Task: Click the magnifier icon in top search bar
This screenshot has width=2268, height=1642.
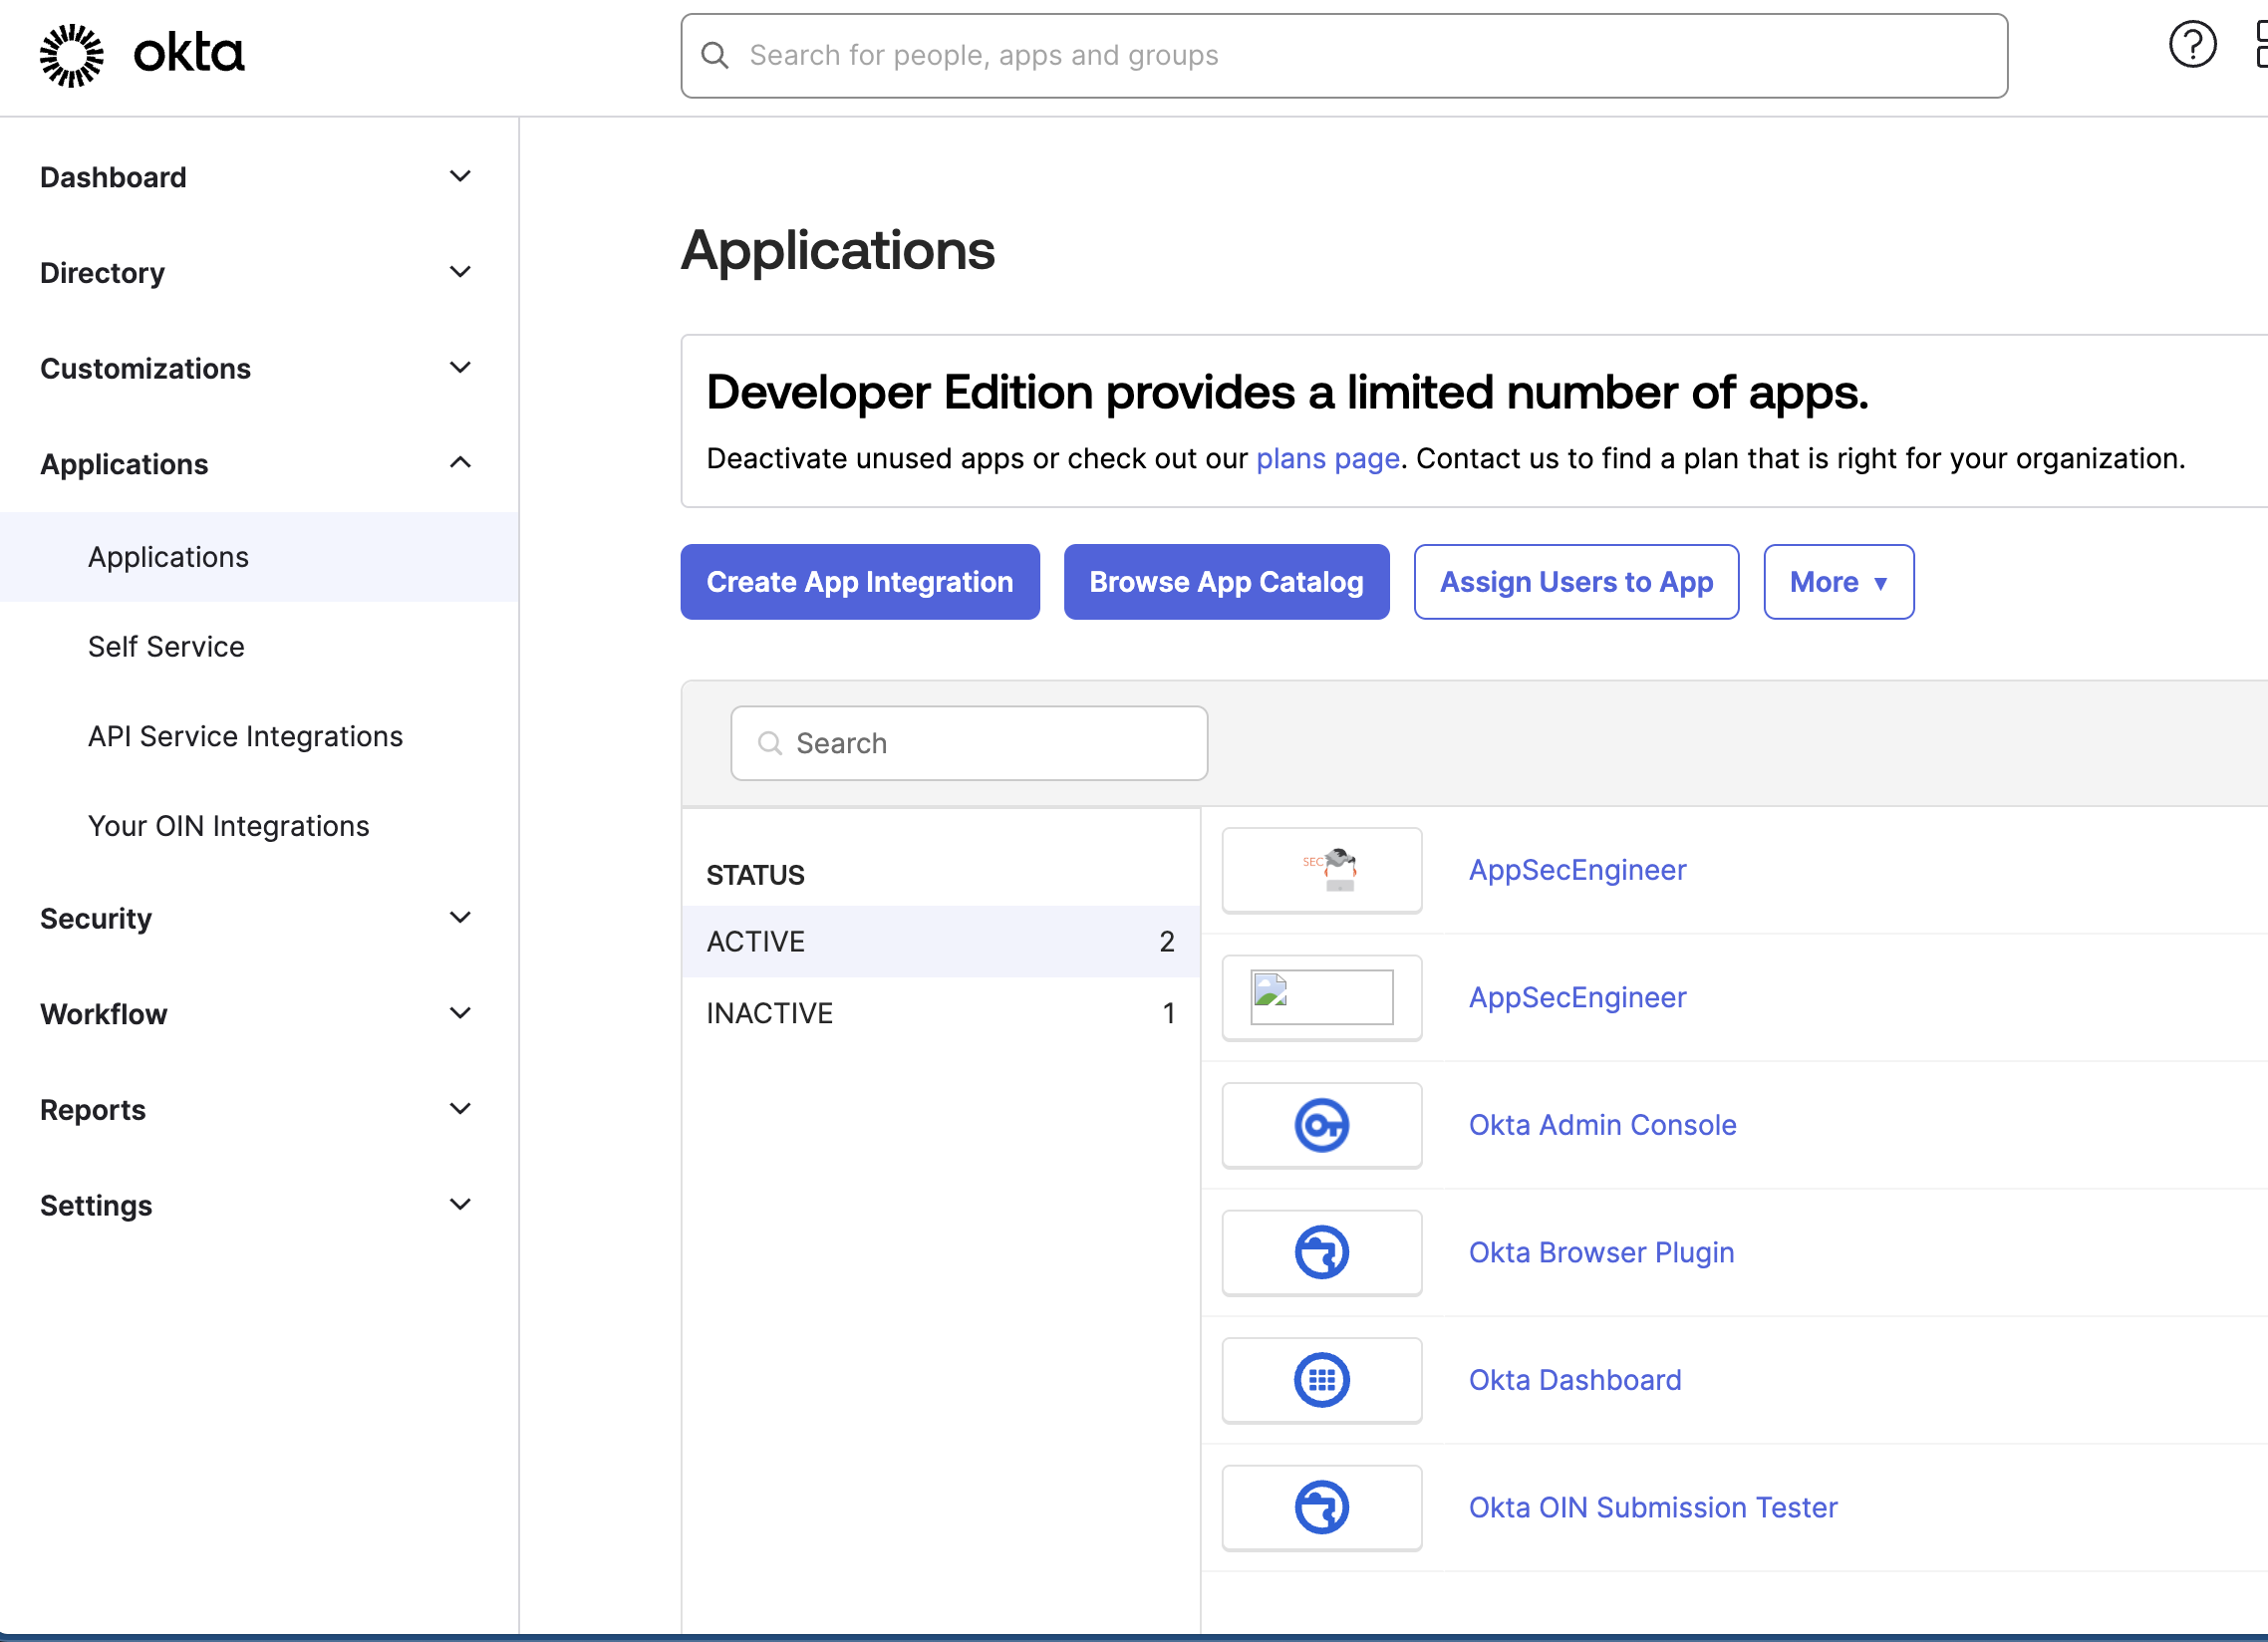Action: coord(715,55)
